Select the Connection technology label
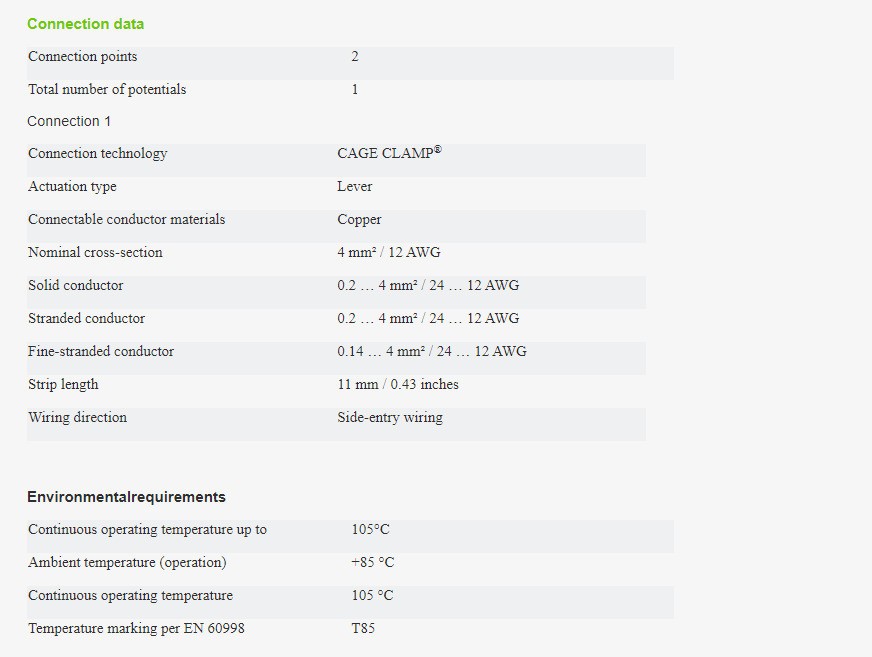 [98, 154]
